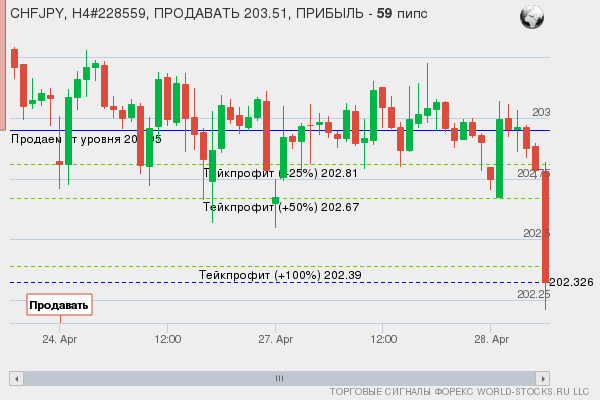Click the last large red candlestick
Viewport: 600px width, 400px height.
tap(545, 226)
